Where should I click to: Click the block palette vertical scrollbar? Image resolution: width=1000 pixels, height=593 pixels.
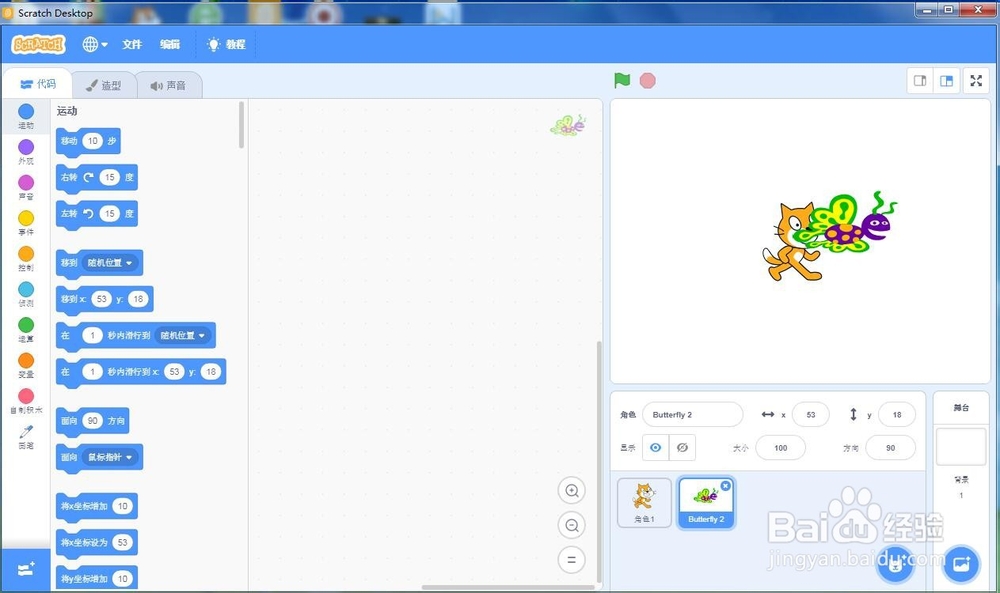241,125
